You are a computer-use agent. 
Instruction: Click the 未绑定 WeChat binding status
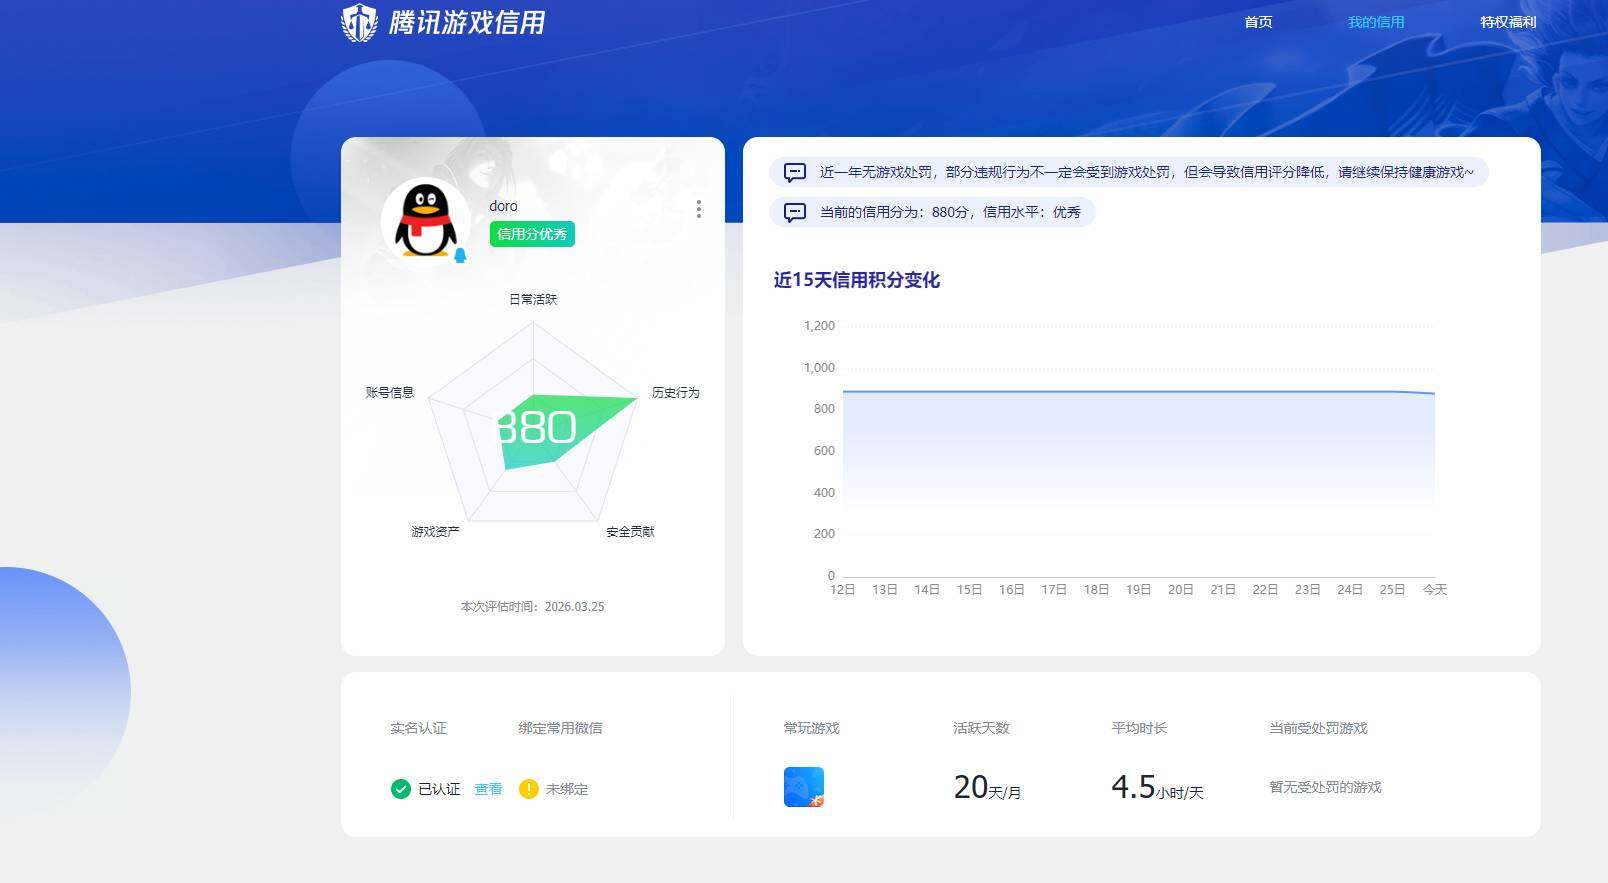pos(567,789)
